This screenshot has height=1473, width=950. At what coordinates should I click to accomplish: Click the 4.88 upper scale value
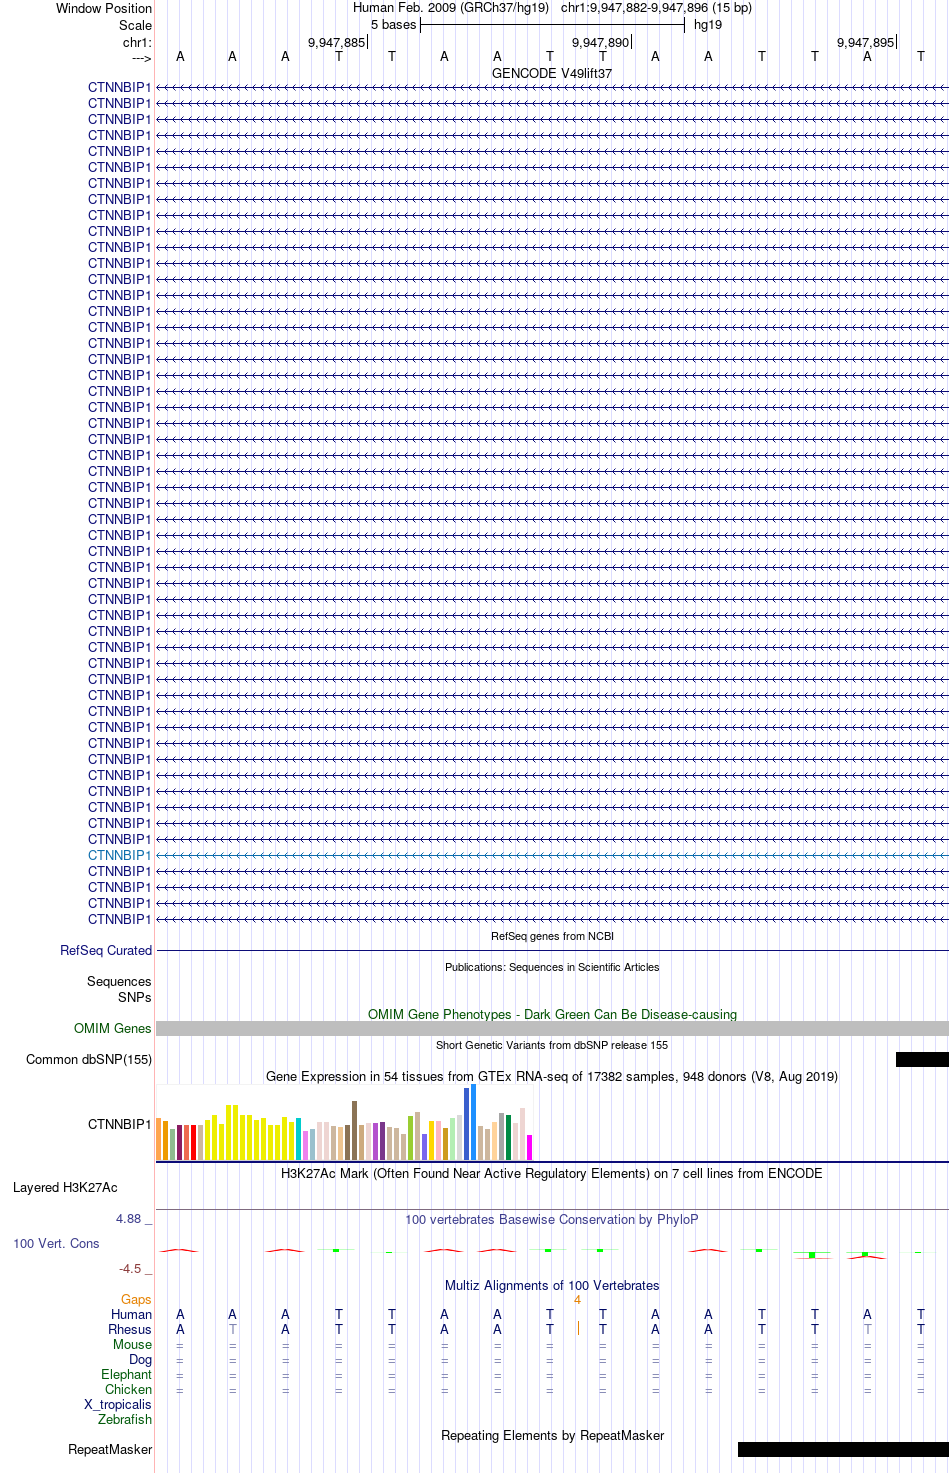click(x=129, y=1218)
